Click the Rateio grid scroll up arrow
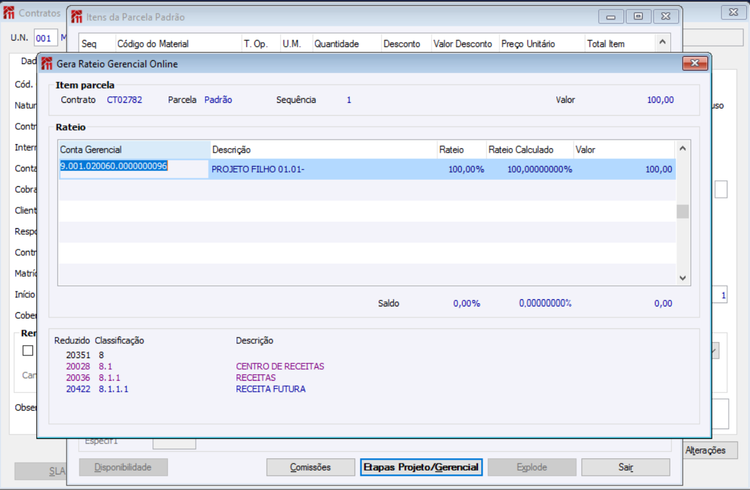Screen dimensions: 750x490 (683, 148)
